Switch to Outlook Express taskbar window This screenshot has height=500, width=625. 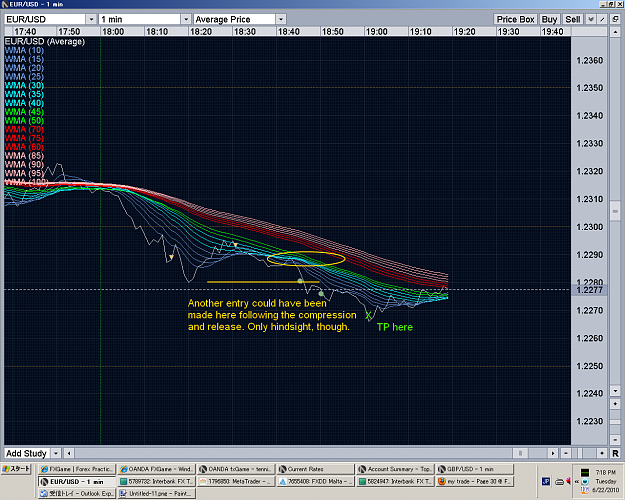[77, 494]
